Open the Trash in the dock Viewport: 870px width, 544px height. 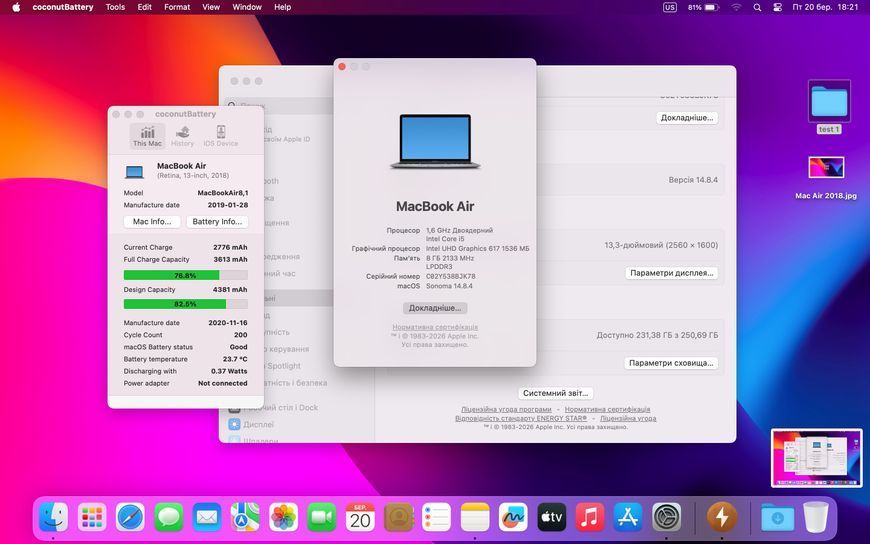(816, 517)
